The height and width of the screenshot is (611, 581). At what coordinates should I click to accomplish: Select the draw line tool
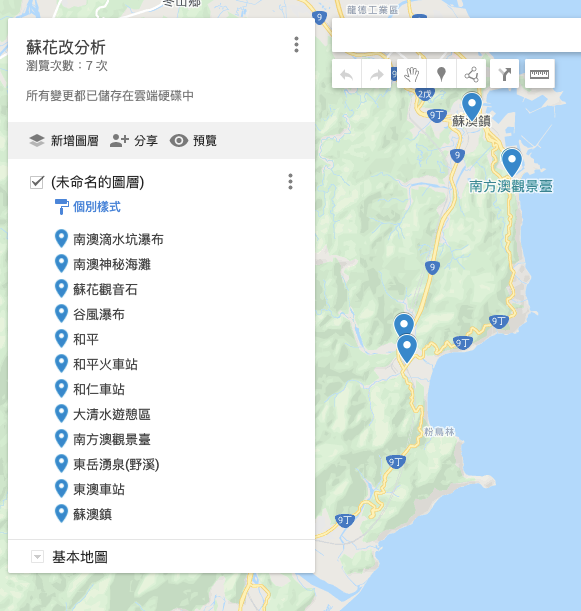pyautogui.click(x=472, y=74)
